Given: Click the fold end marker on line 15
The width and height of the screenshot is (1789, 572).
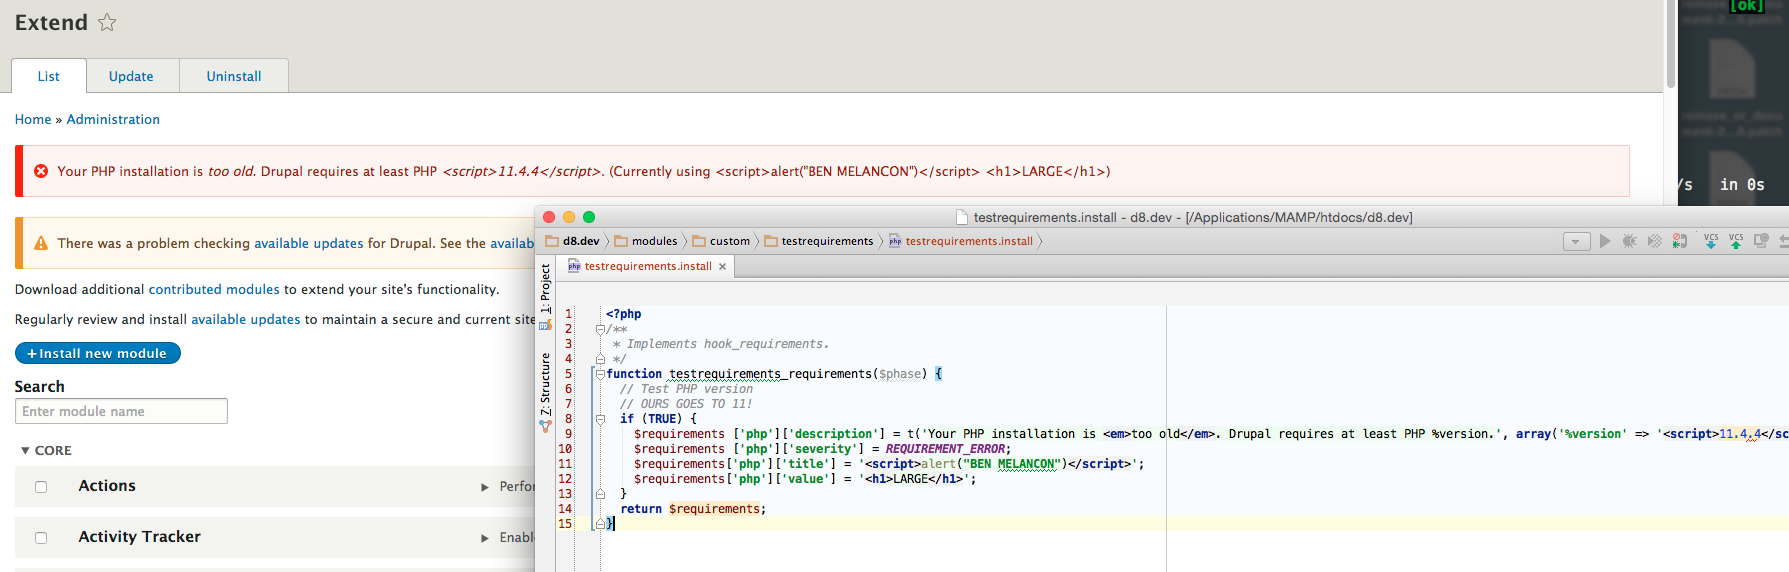Looking at the screenshot, I should point(600,524).
